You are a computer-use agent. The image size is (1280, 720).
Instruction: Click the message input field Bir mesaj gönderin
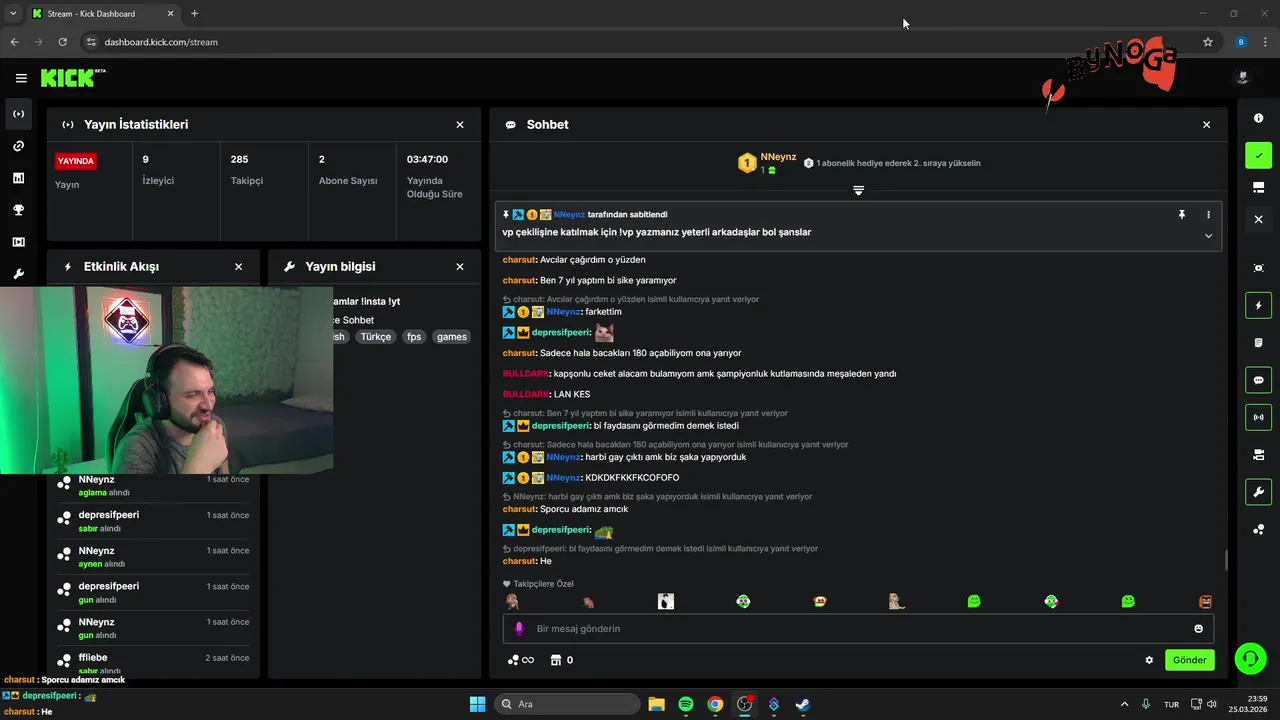[x=858, y=629]
